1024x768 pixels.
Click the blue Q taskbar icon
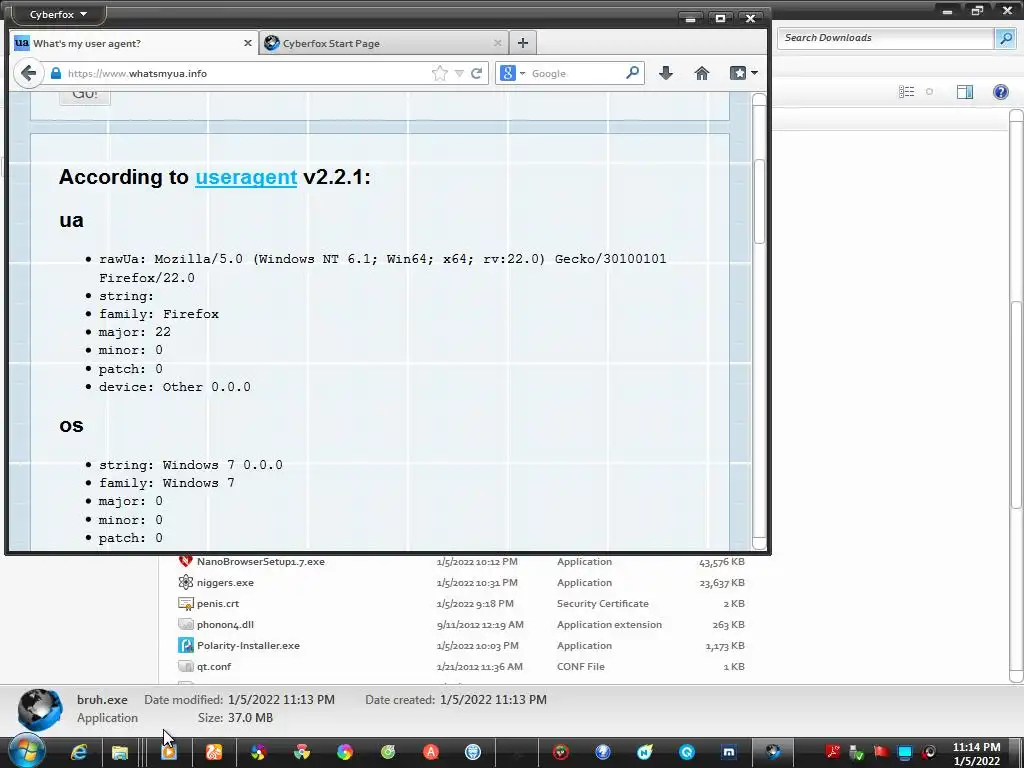(x=687, y=752)
